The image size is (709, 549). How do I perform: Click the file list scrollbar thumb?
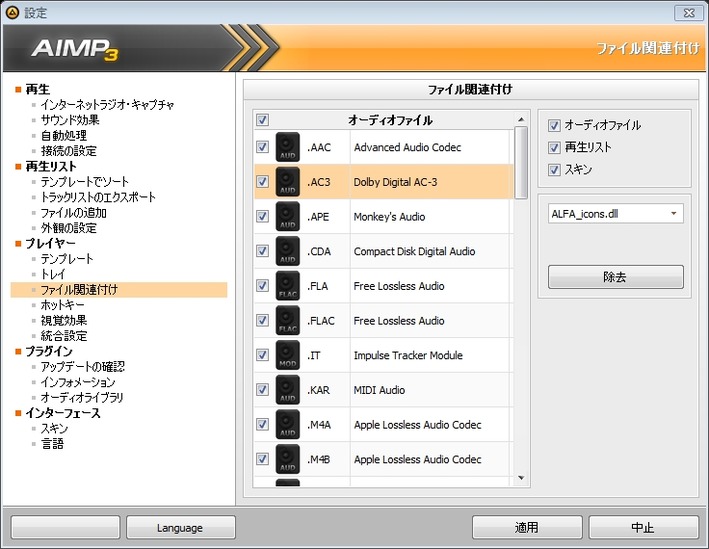pyautogui.click(x=521, y=162)
